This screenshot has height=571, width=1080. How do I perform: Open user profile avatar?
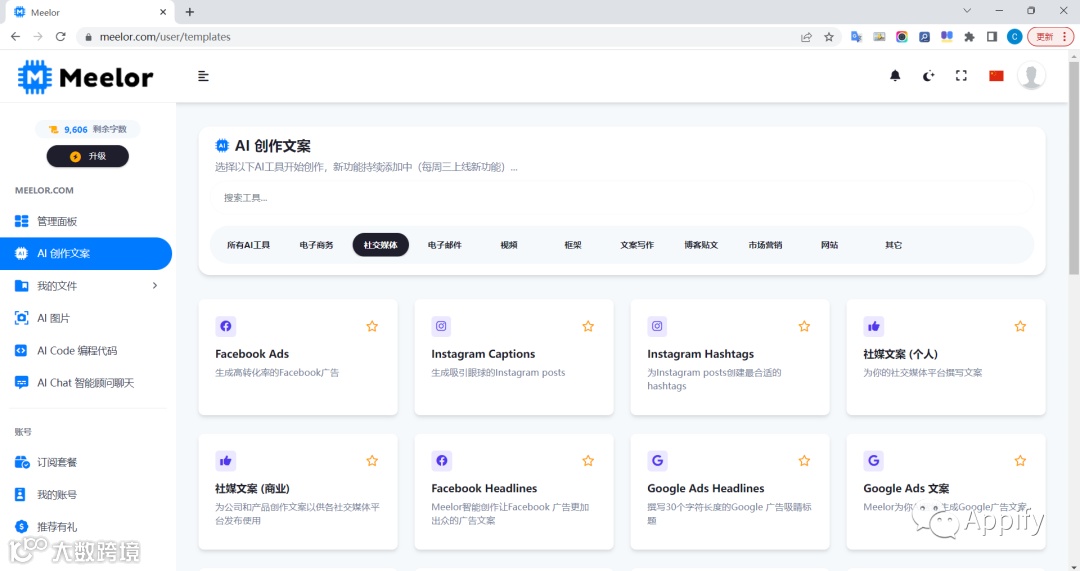(x=1031, y=76)
